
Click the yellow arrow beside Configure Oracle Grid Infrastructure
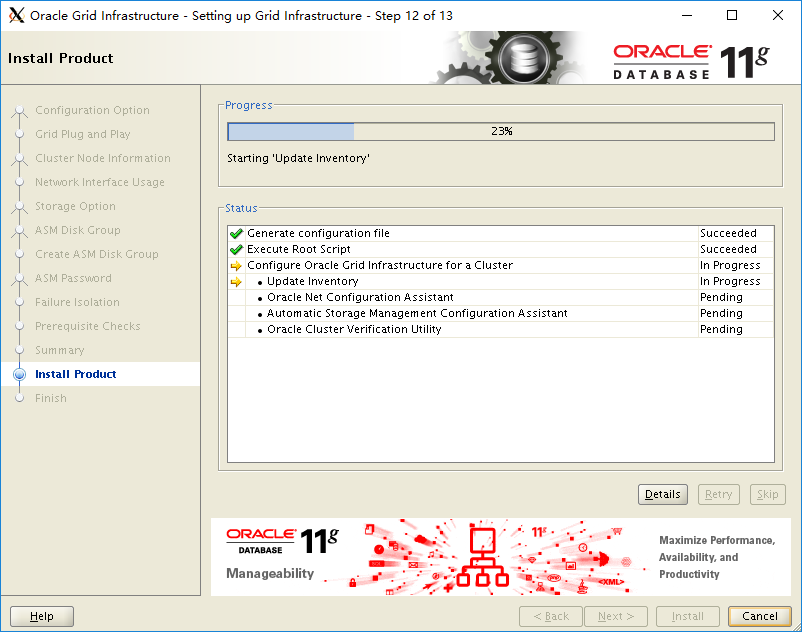(x=236, y=266)
